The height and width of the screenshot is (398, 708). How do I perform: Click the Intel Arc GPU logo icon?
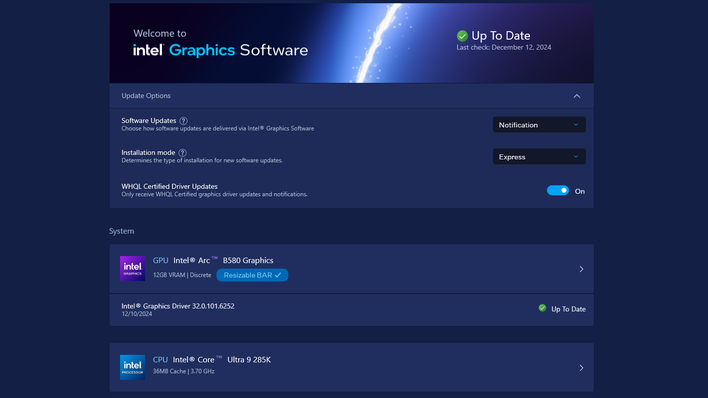click(x=132, y=268)
